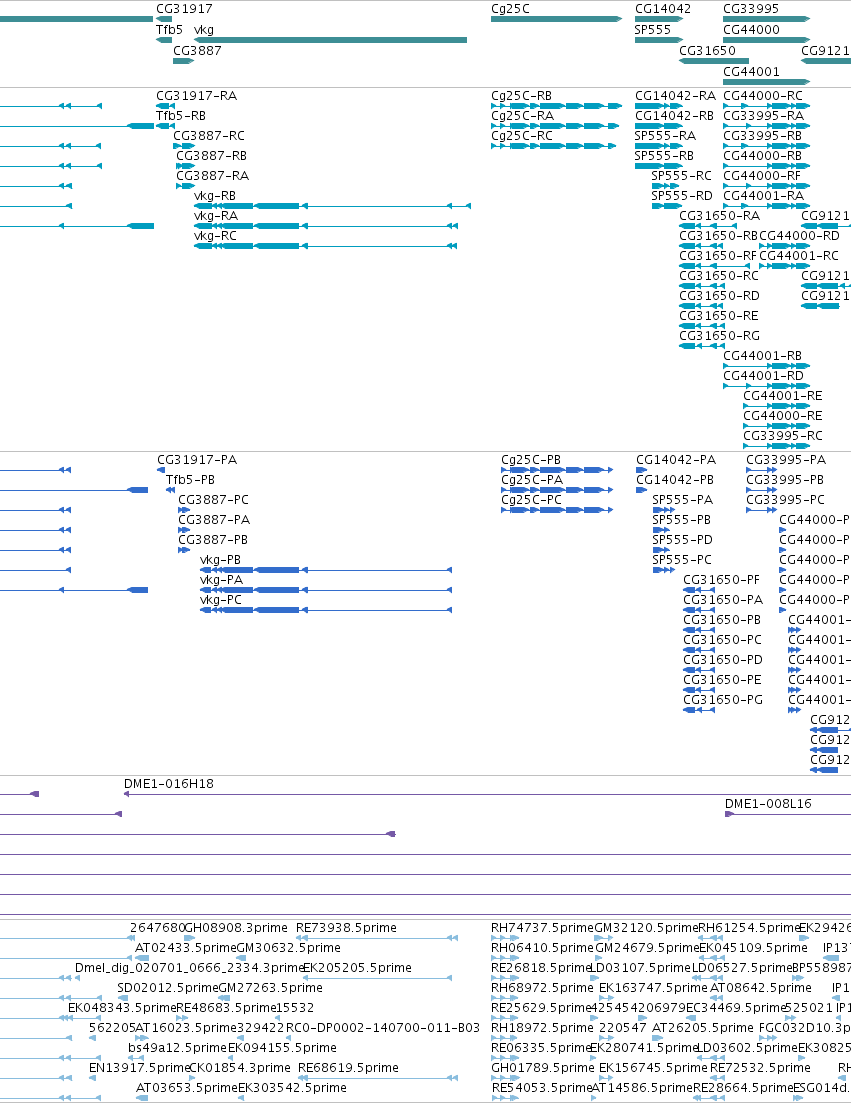Viewport: 851px width, 1103px height.
Task: Open EST AT02433.5prime
Action: click(185, 948)
